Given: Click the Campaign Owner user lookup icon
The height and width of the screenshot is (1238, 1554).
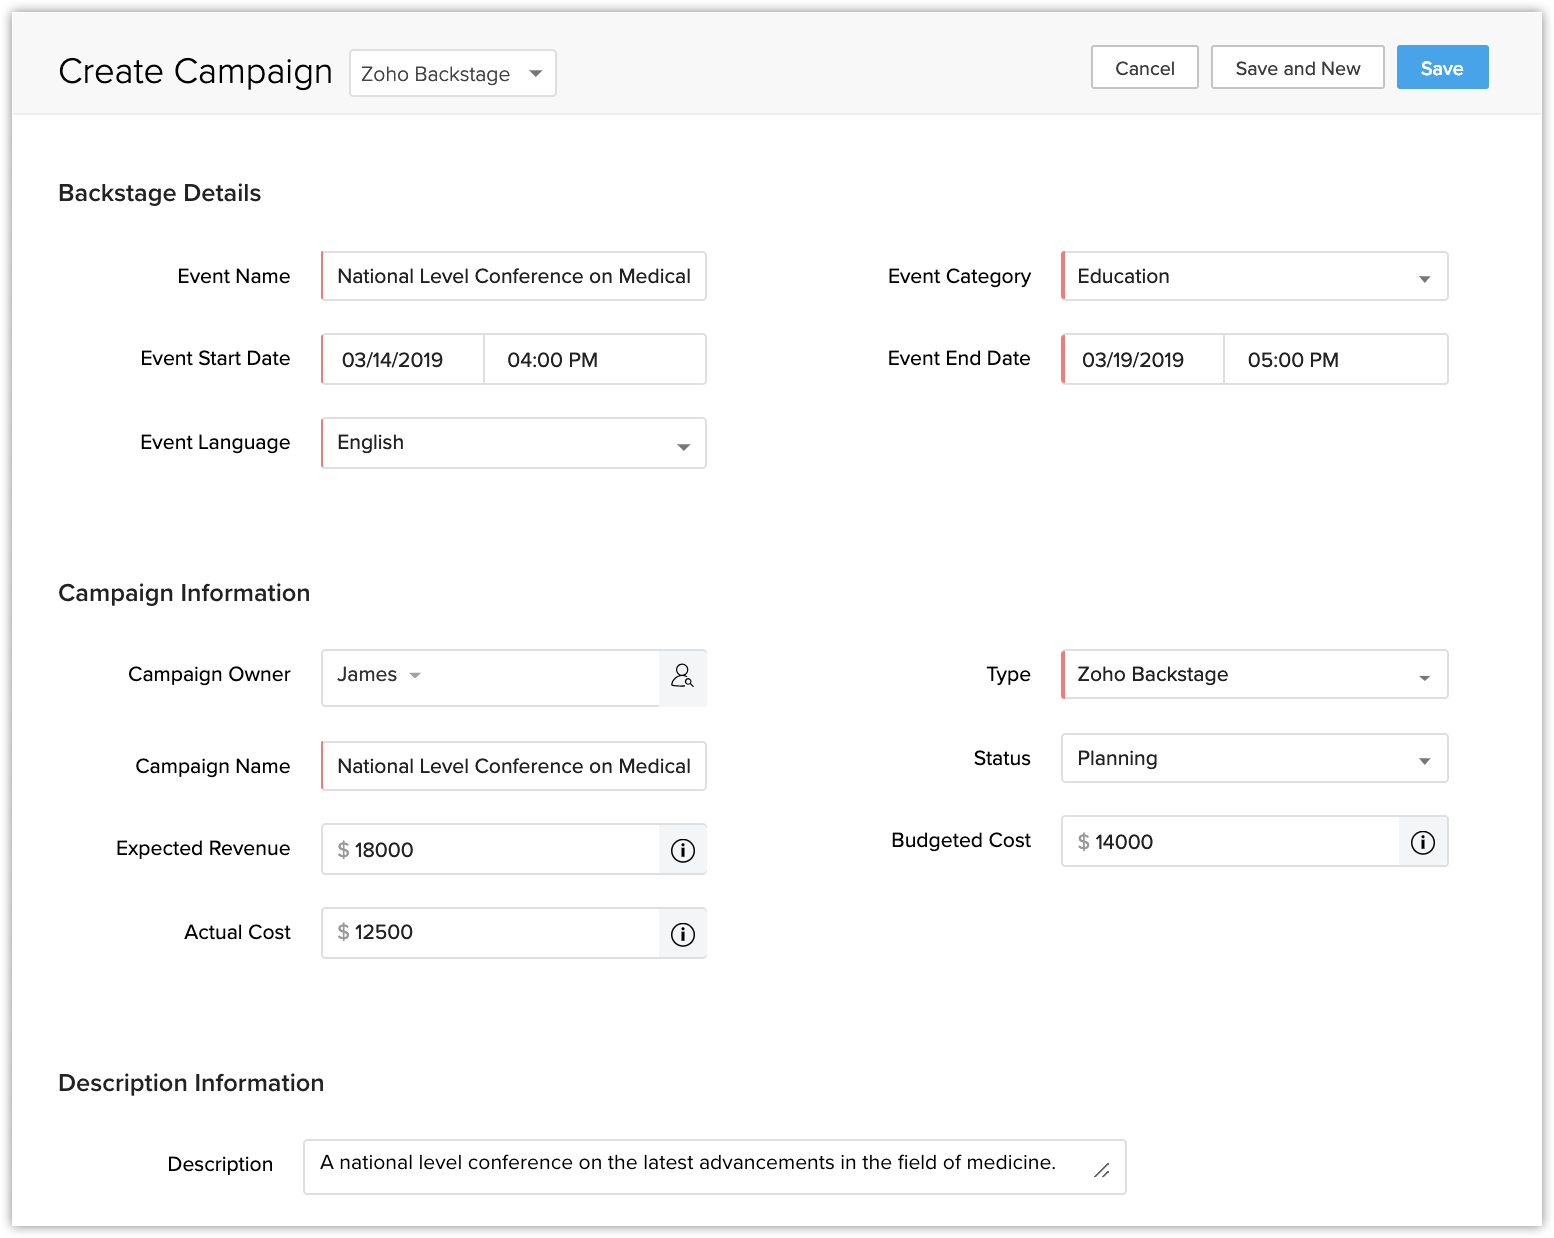Looking at the screenshot, I should 682,677.
